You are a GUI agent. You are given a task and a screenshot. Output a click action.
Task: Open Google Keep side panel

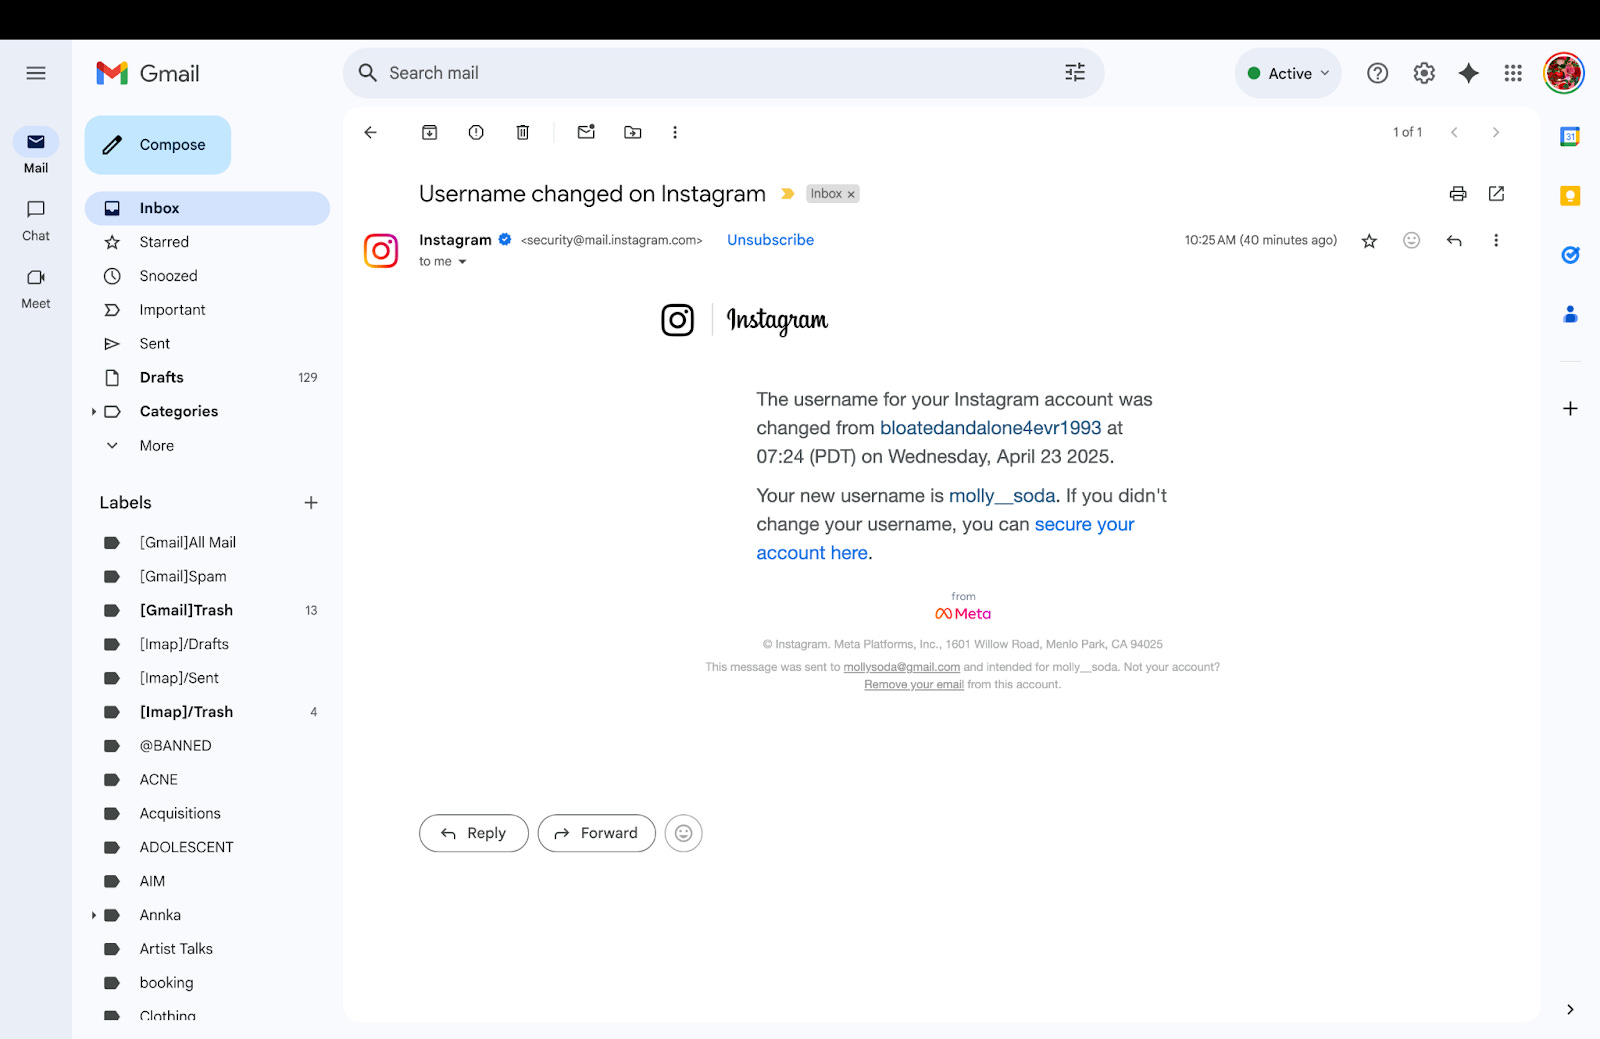pos(1570,196)
